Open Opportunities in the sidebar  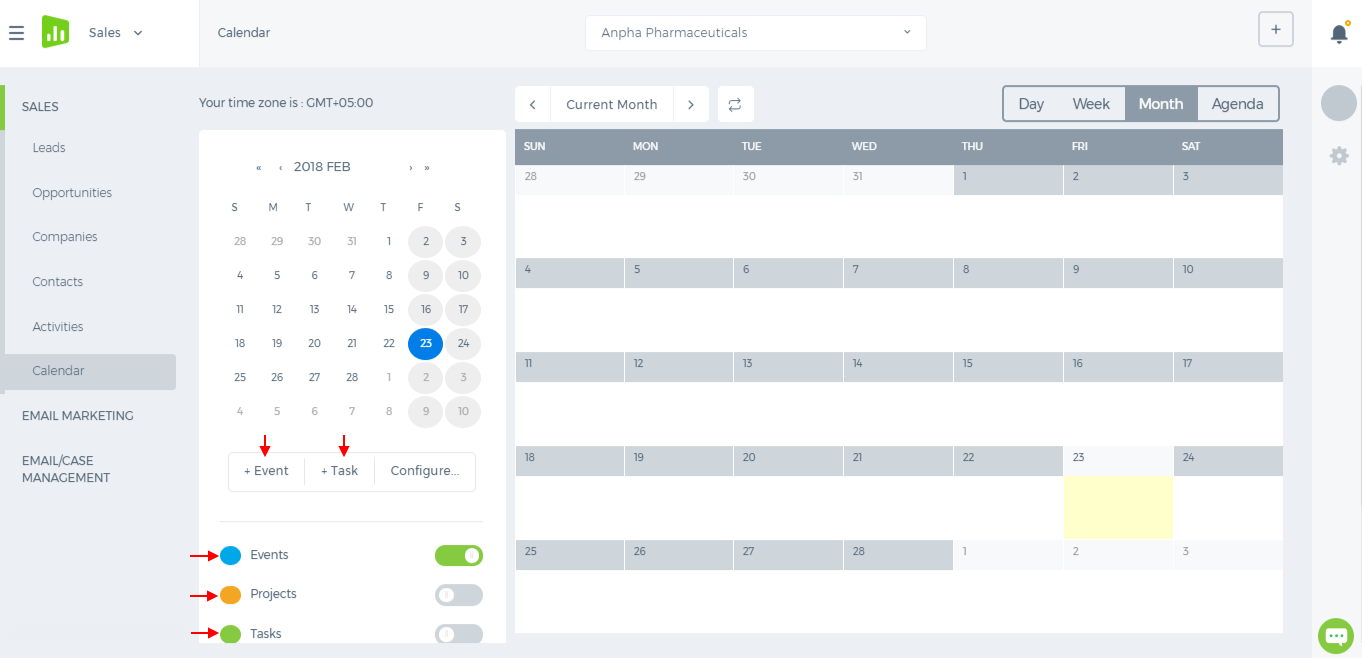pos(72,193)
